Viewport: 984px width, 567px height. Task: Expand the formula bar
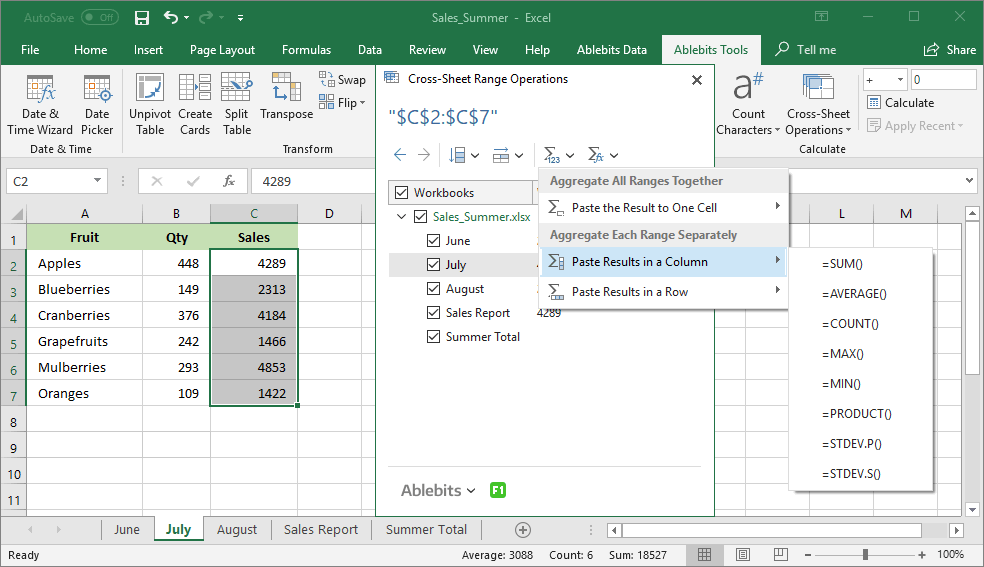(x=970, y=181)
